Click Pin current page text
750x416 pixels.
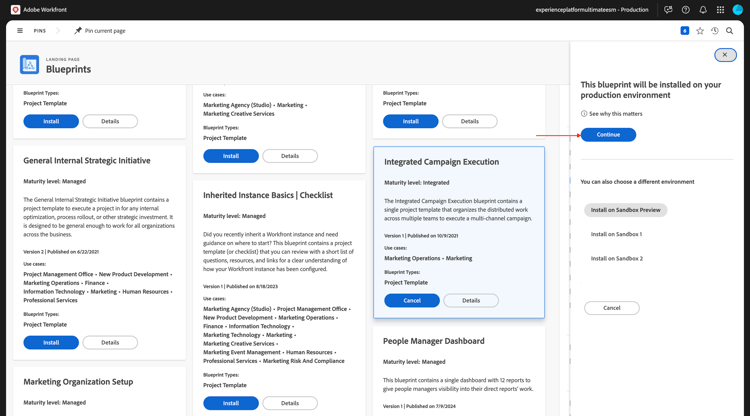(x=105, y=31)
